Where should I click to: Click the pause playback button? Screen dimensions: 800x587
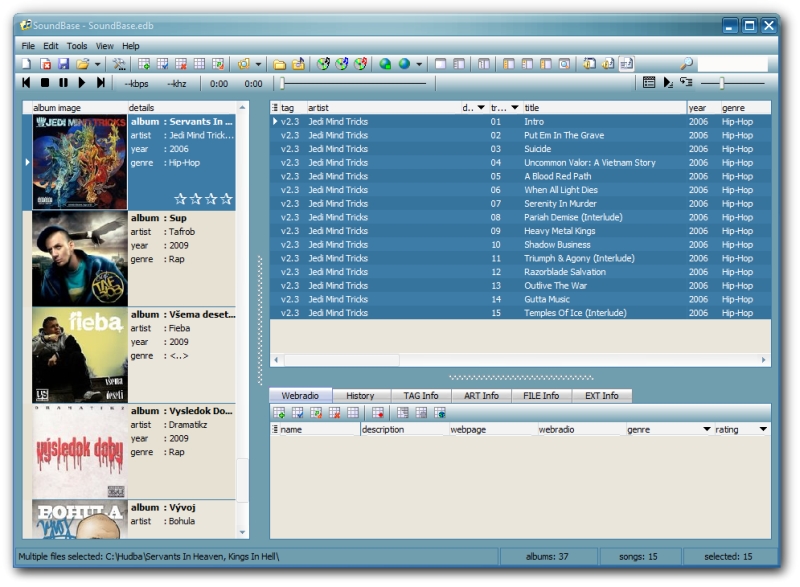tap(63, 82)
